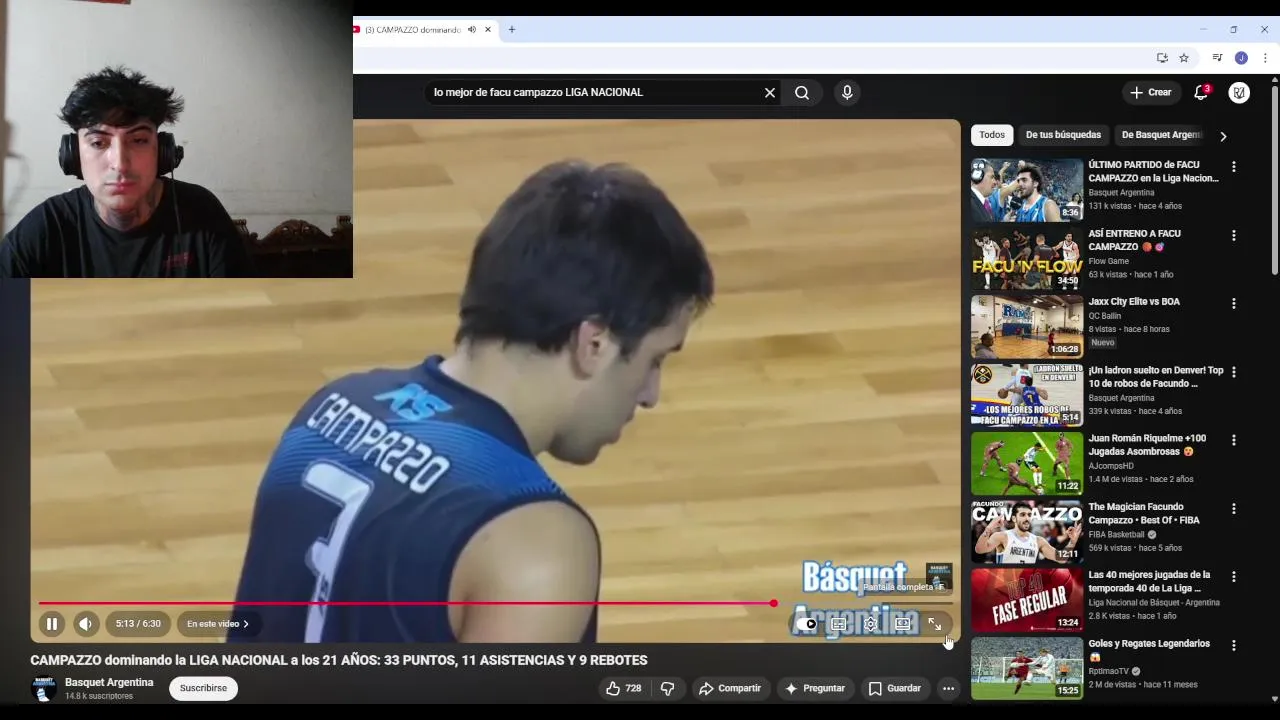The image size is (1280, 720).
Task: Open options for 'The Magician Facundo Campazzo'
Action: pos(1233,508)
